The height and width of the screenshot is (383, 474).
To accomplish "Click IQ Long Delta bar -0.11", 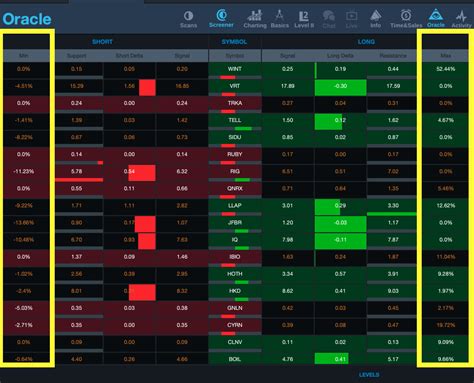I will (x=340, y=241).
